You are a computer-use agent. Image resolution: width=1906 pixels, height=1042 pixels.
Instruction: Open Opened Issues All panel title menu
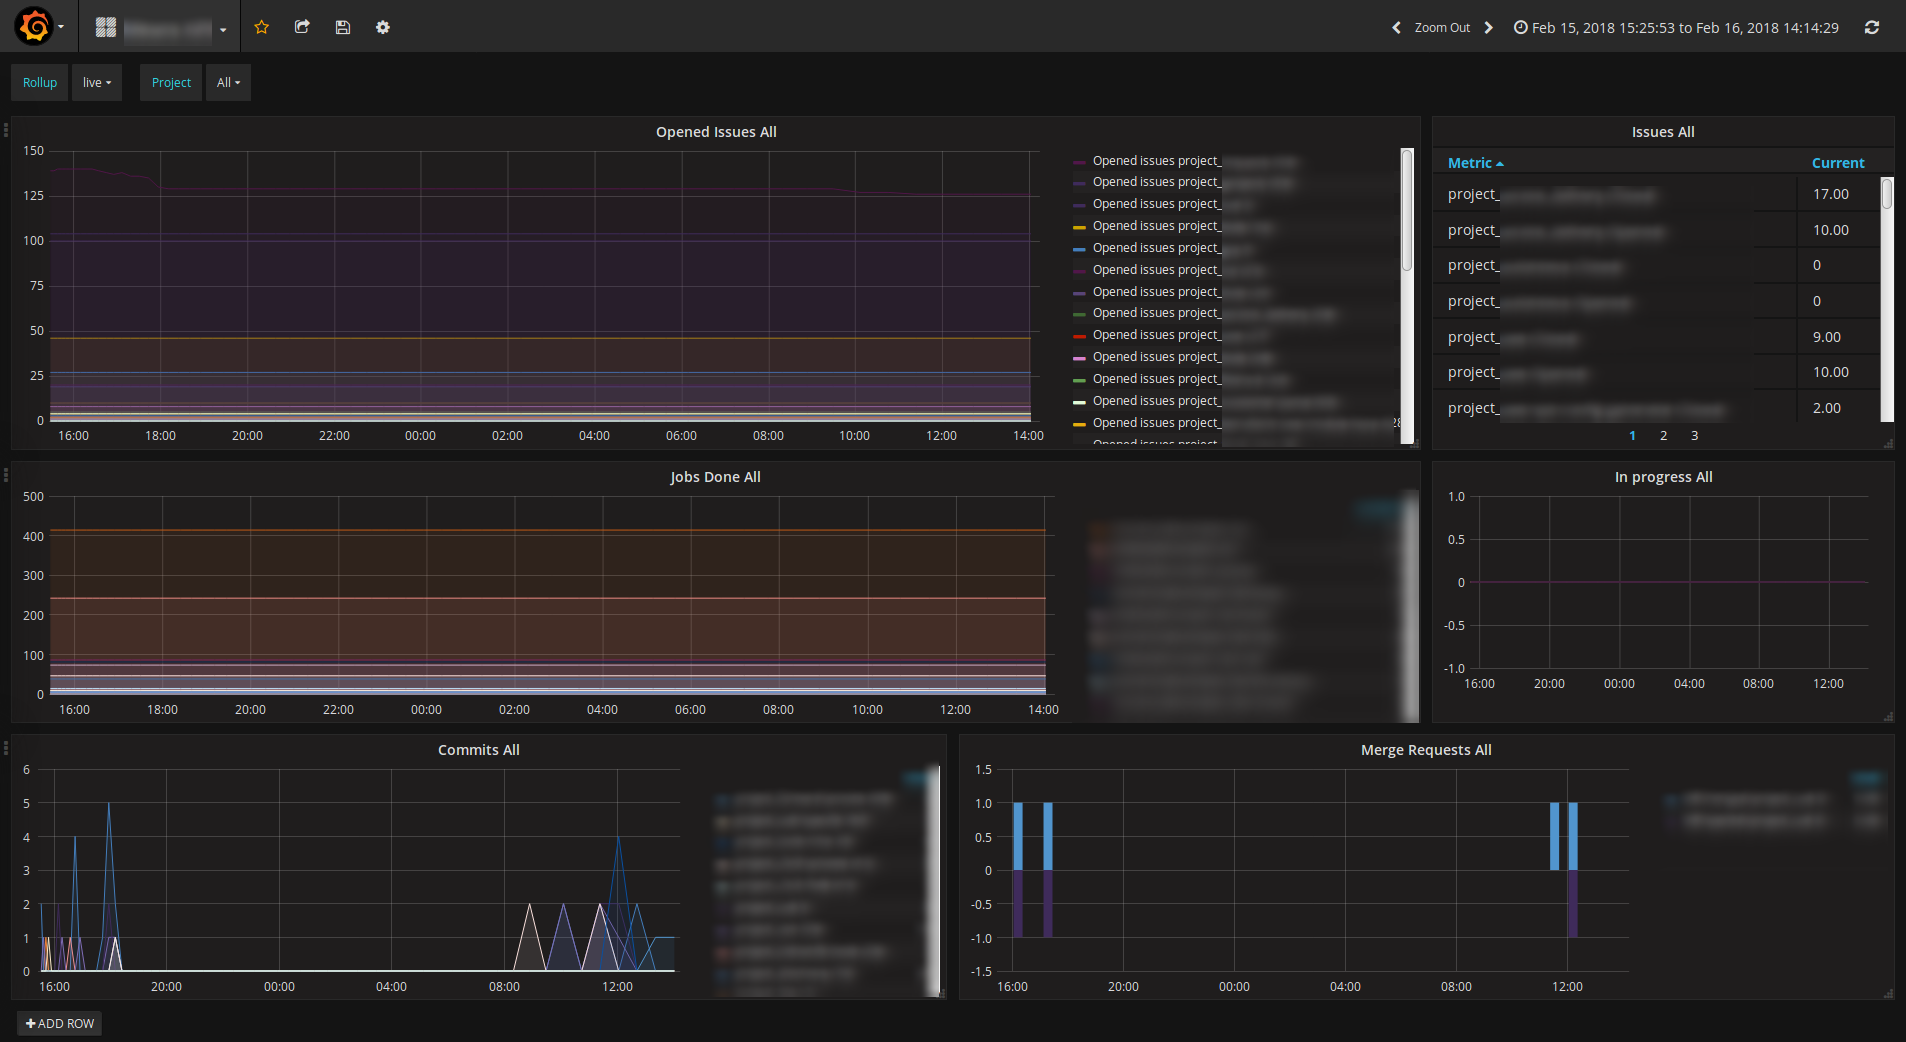tap(716, 132)
